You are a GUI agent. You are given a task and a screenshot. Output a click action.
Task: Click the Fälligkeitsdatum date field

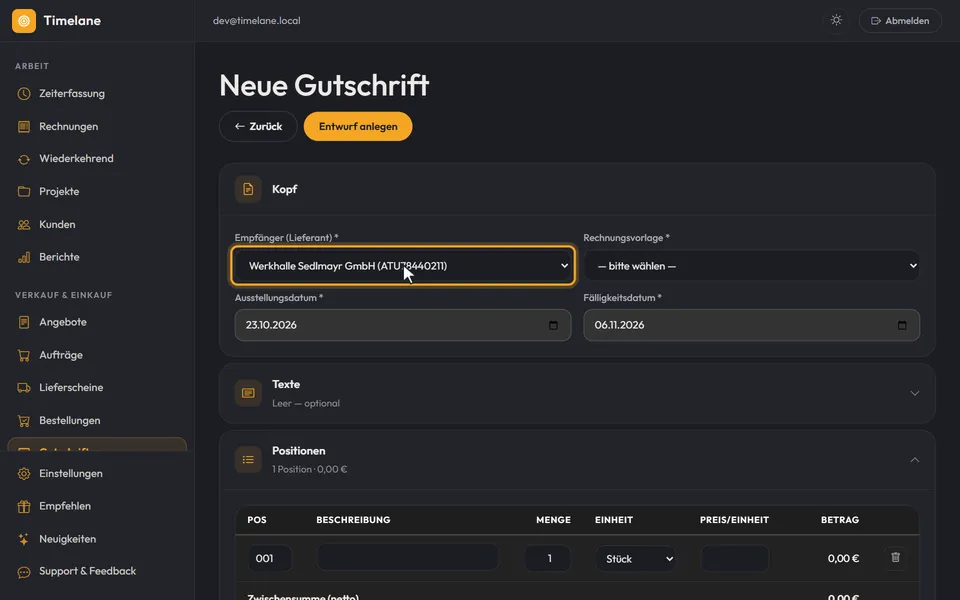click(x=751, y=325)
